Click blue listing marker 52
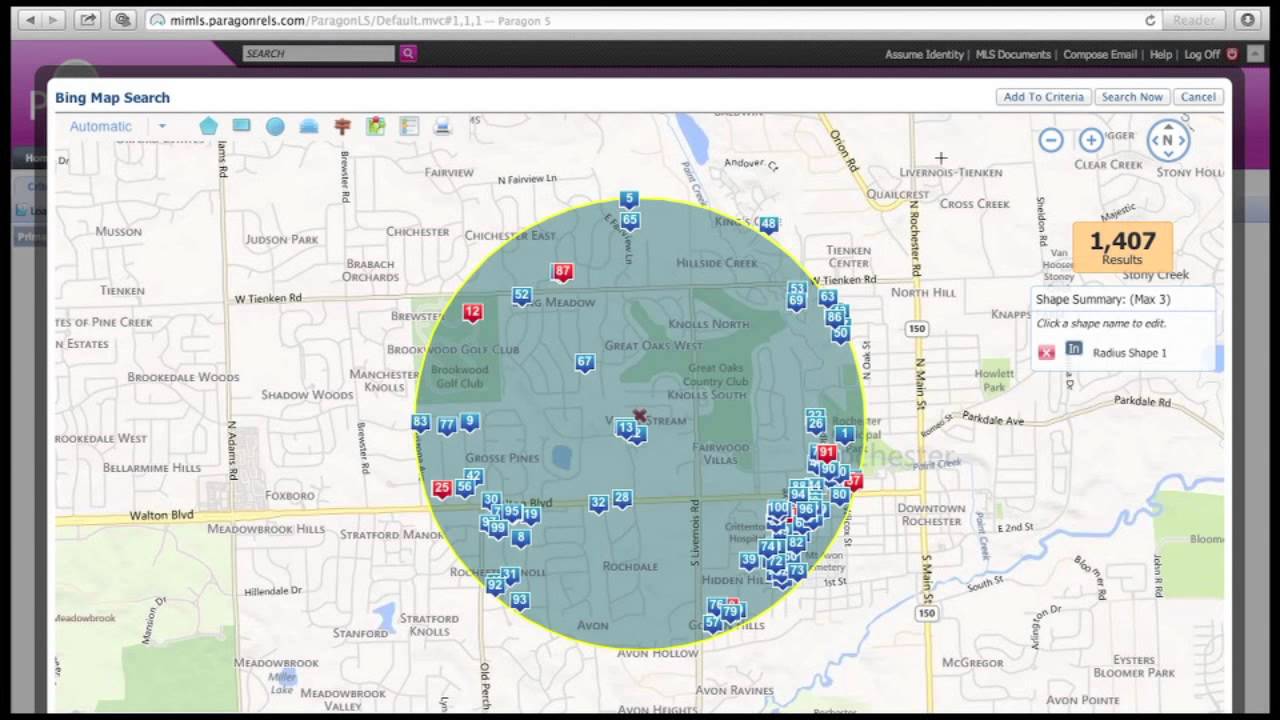 [x=521, y=296]
